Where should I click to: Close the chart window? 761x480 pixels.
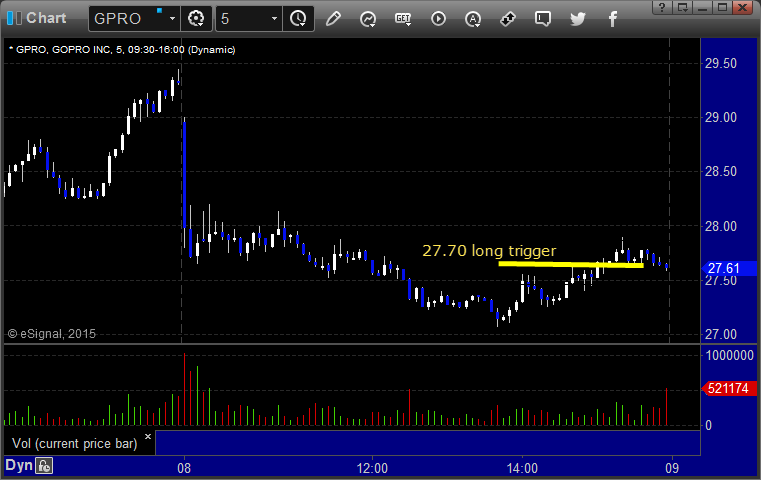pos(743,7)
